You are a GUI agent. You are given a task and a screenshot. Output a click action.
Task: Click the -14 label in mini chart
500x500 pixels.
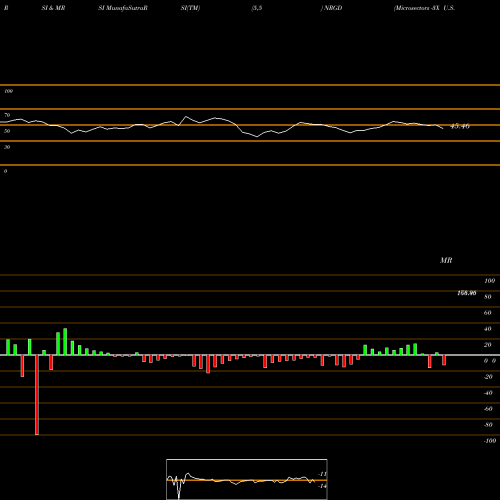[322, 486]
